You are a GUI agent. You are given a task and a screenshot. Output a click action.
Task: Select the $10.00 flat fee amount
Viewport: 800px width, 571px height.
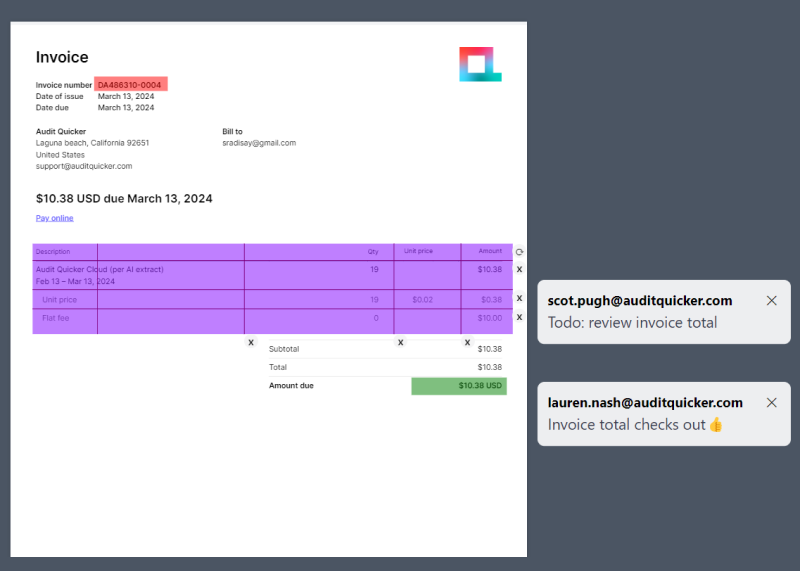(x=490, y=318)
